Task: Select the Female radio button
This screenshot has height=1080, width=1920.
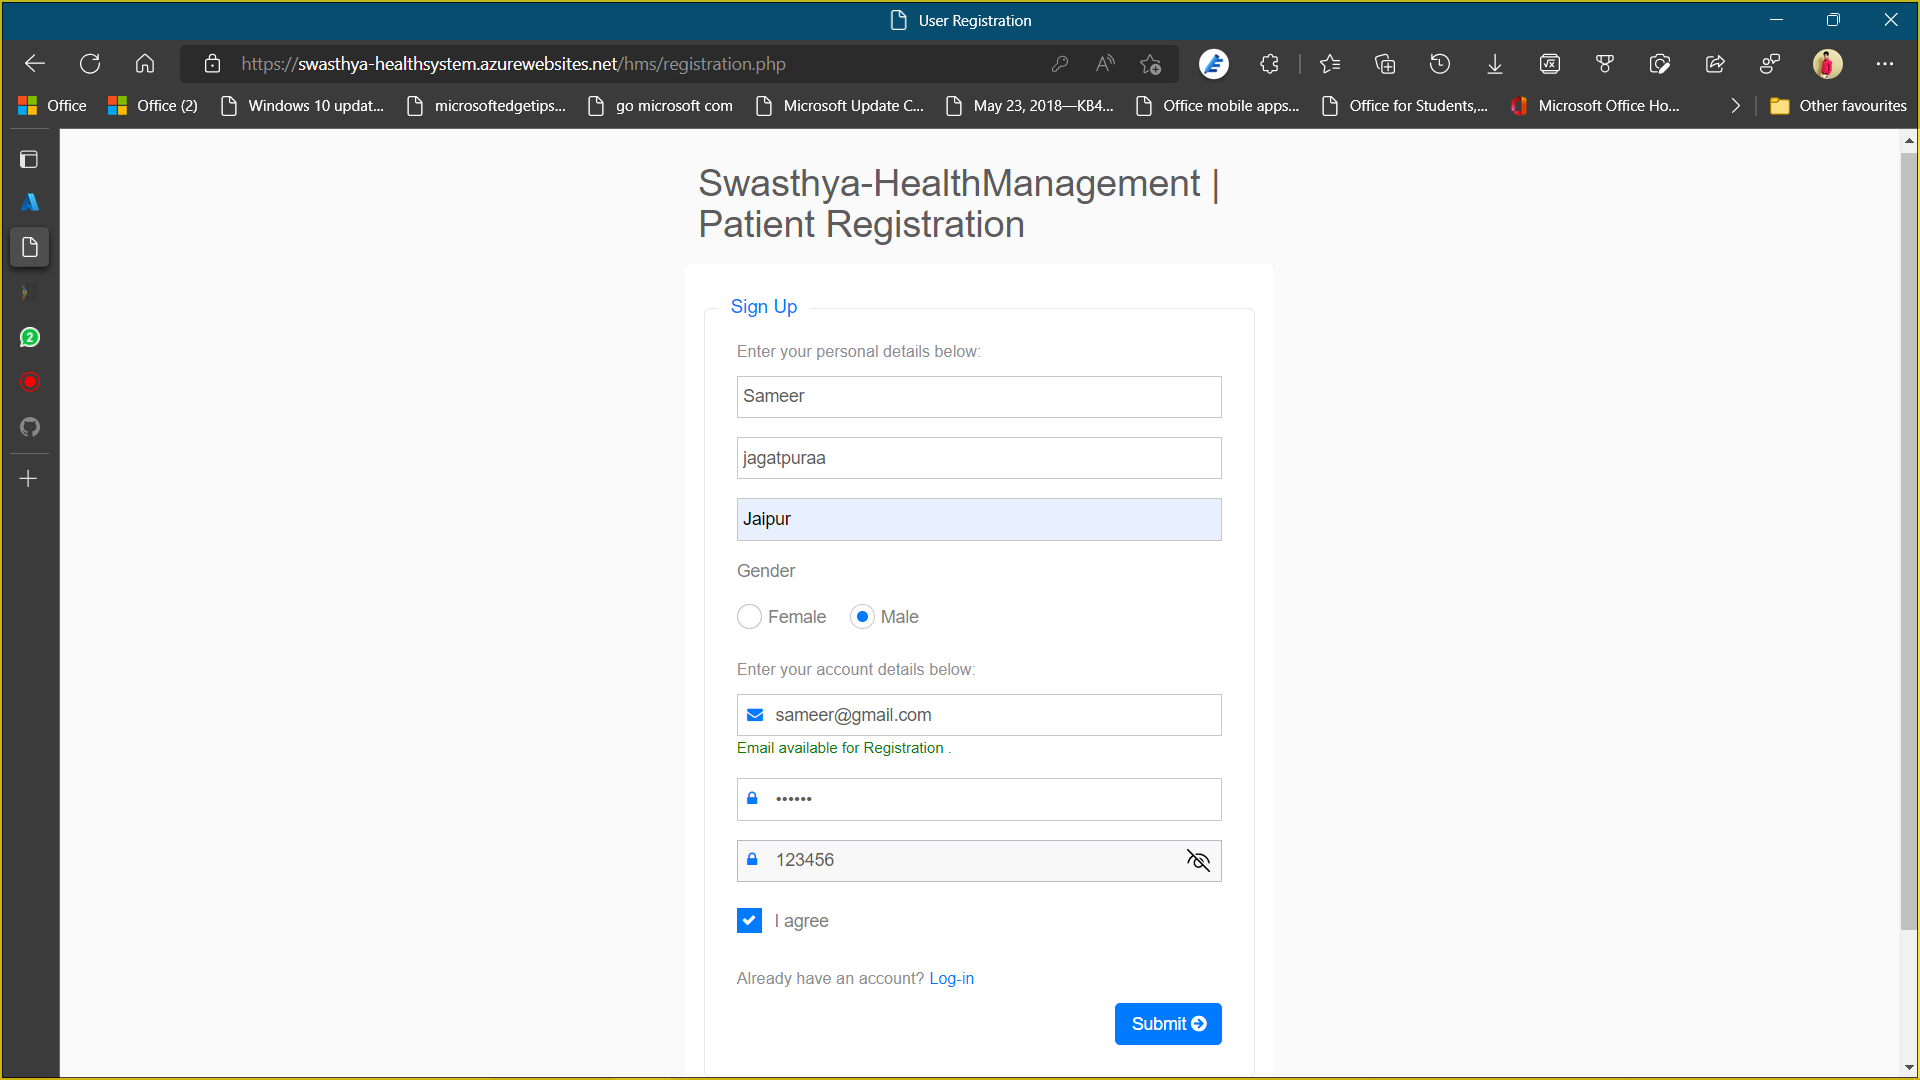Action: pyautogui.click(x=749, y=617)
